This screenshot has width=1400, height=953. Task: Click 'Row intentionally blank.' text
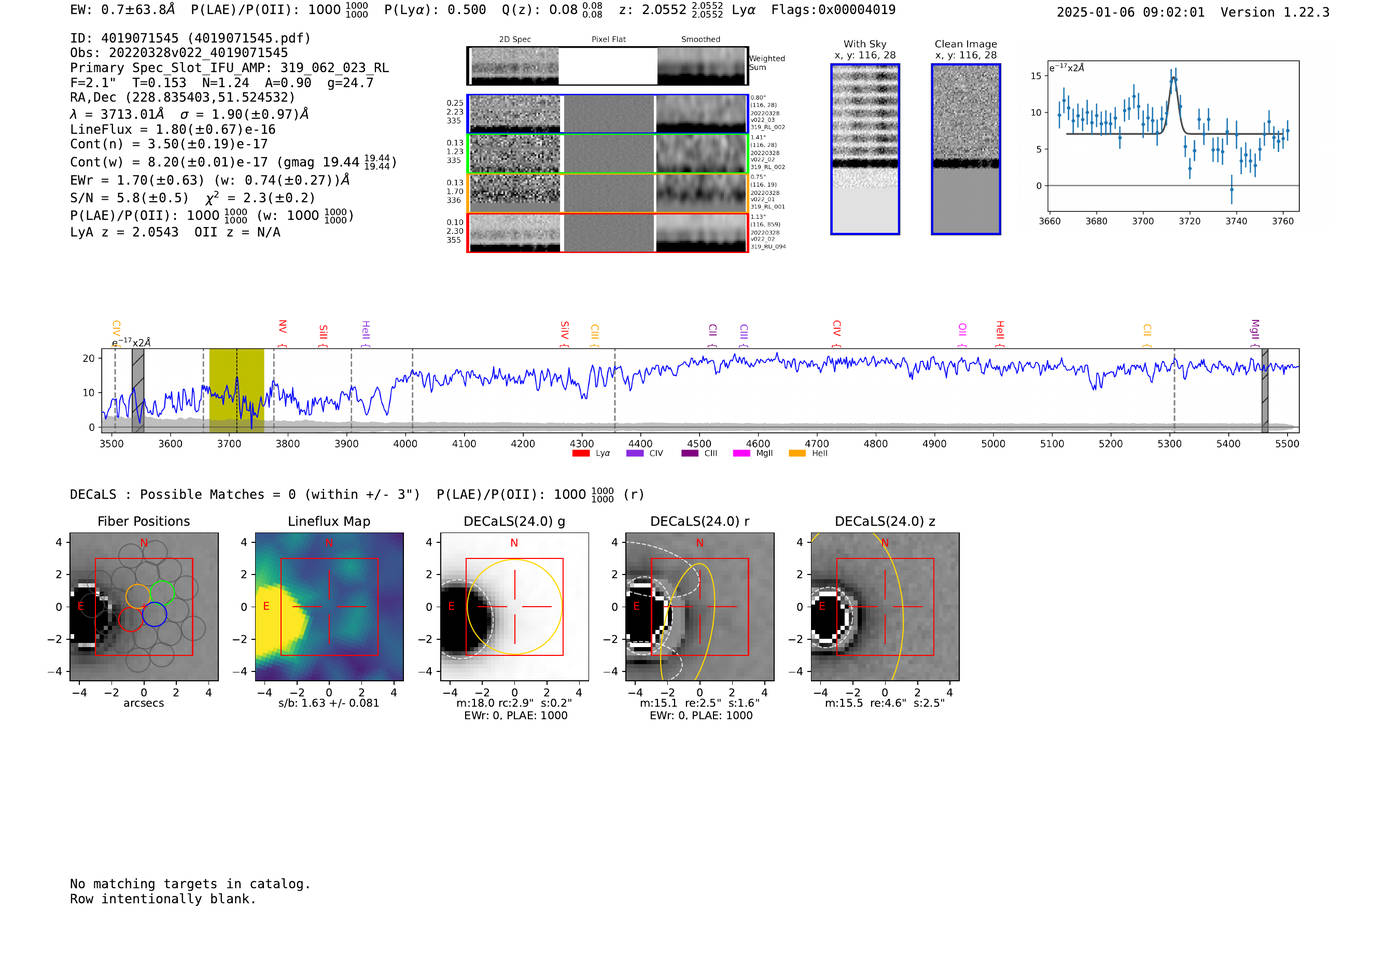[163, 899]
